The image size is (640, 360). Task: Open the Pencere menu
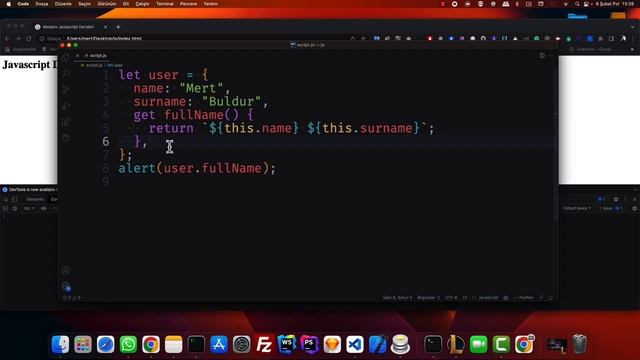click(x=188, y=4)
